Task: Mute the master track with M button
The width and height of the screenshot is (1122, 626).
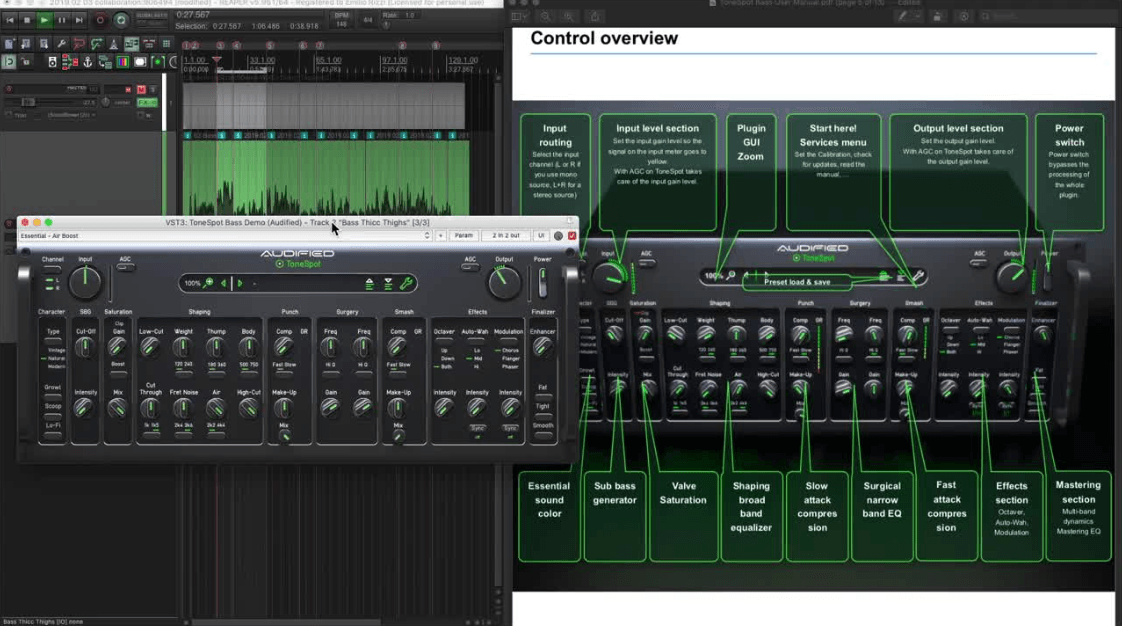Action: (141, 89)
